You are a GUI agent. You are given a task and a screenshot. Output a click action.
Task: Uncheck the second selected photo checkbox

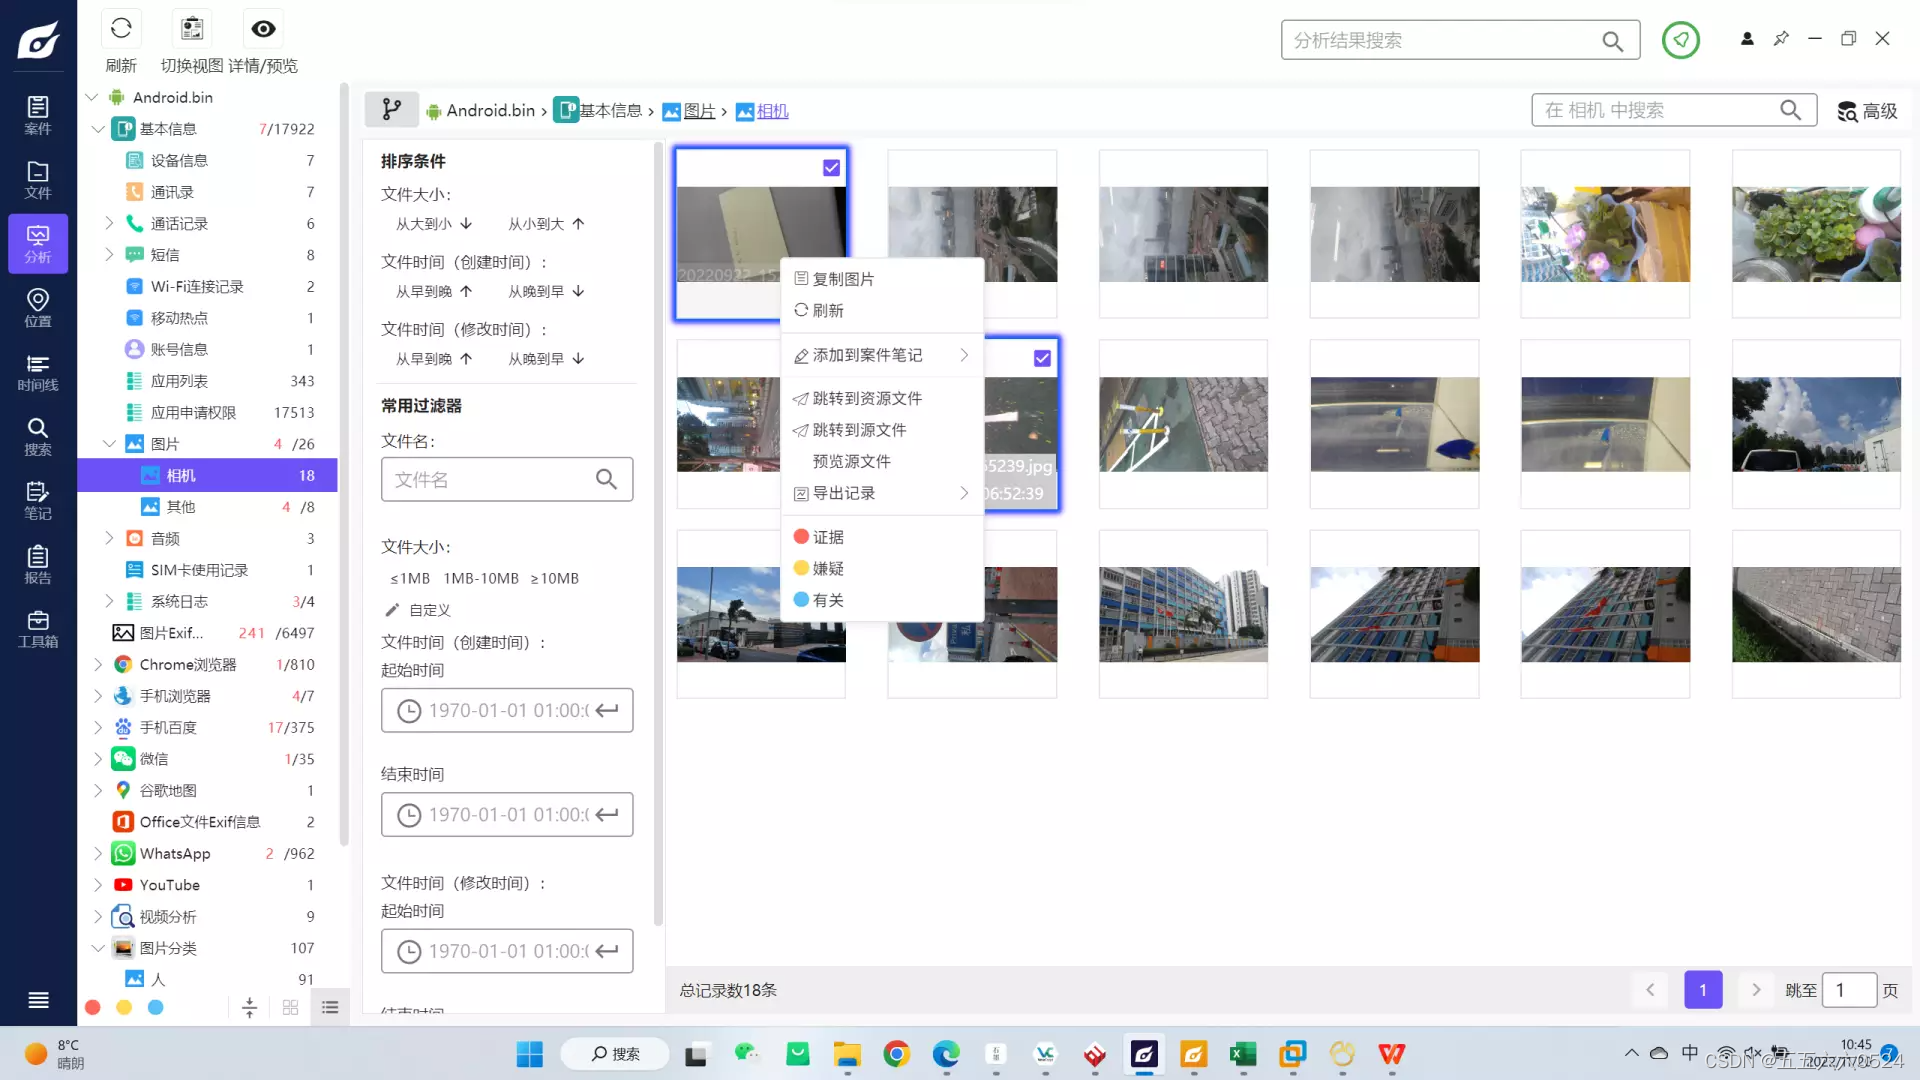pos(1042,358)
